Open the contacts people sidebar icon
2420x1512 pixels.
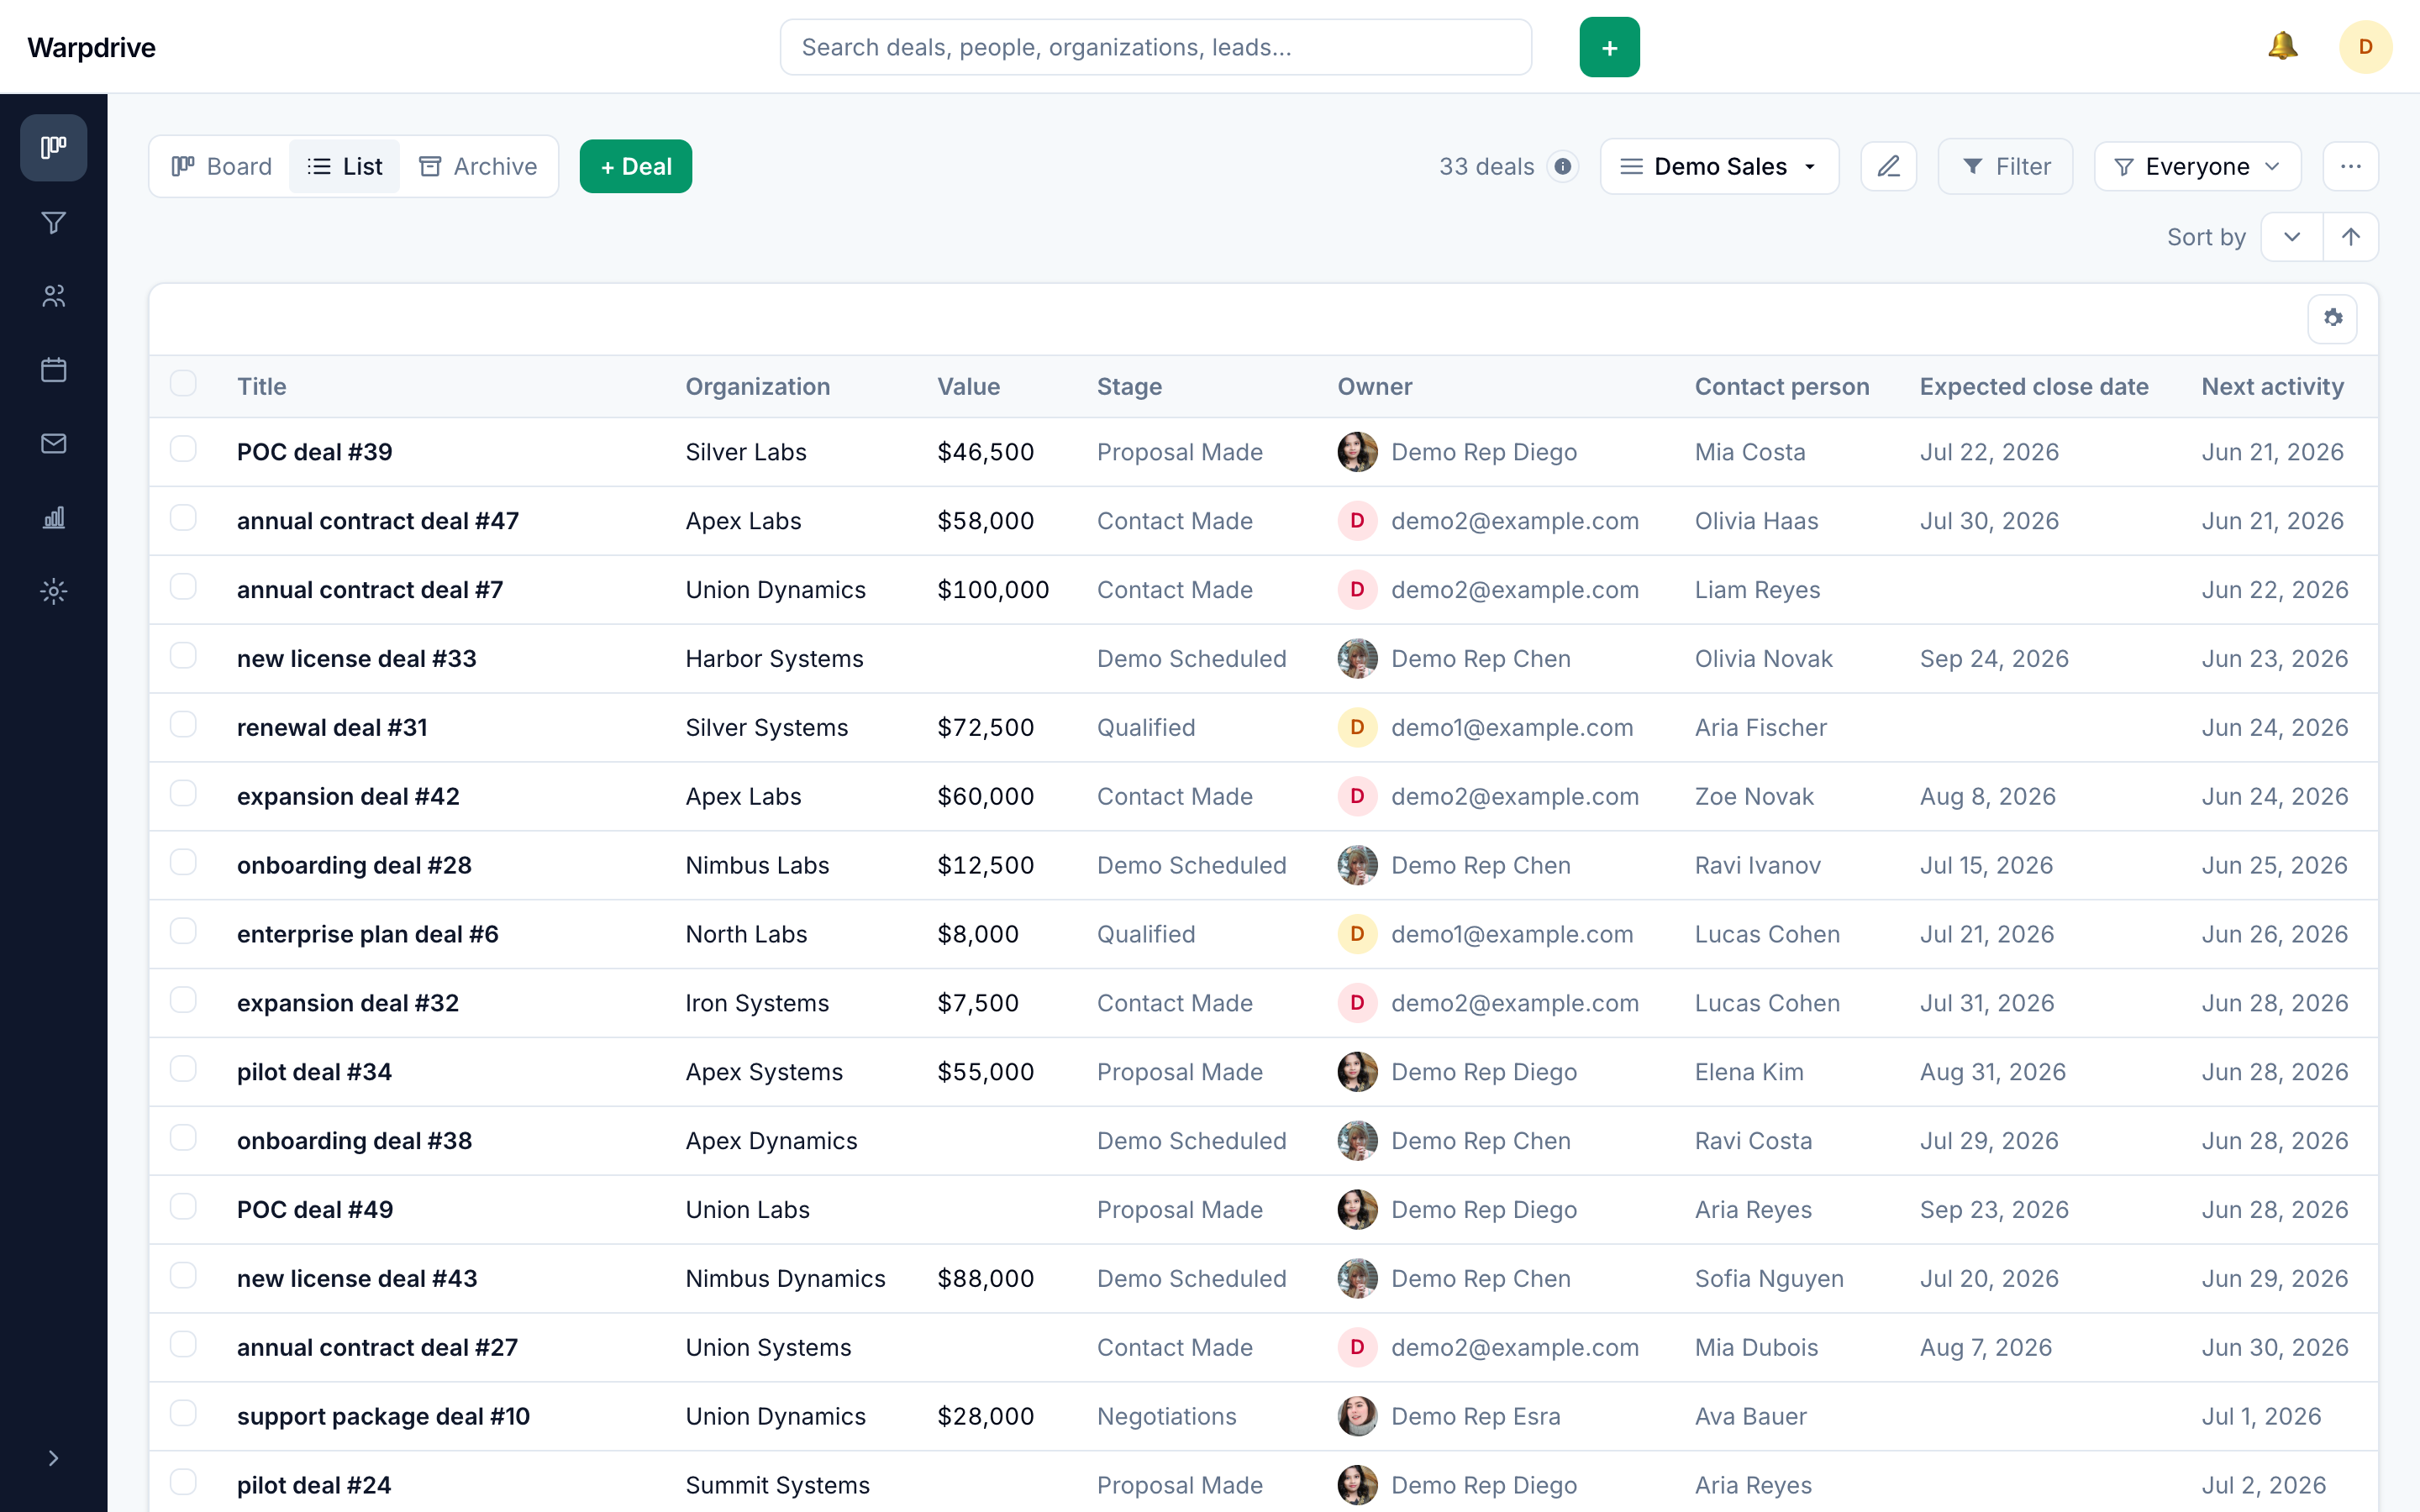(x=53, y=296)
